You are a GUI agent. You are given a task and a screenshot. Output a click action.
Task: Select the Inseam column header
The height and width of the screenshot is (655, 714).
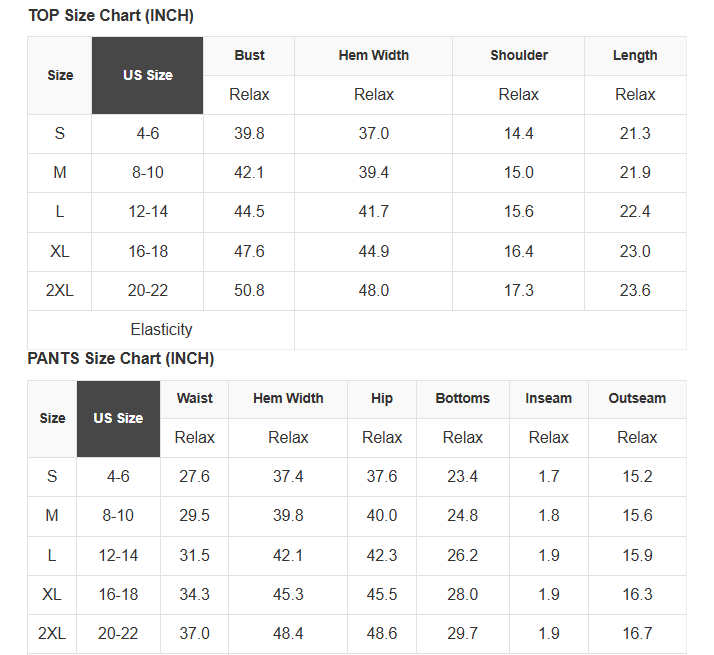pyautogui.click(x=548, y=398)
